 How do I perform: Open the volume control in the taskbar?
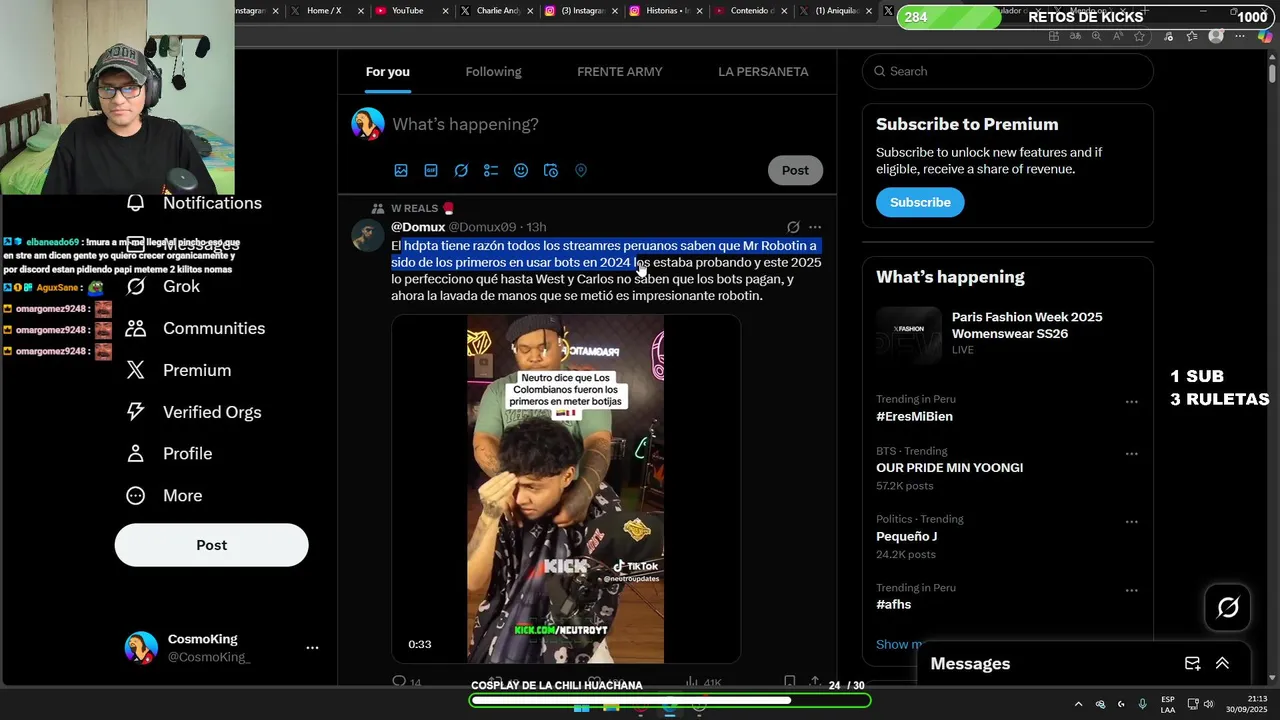(1208, 704)
